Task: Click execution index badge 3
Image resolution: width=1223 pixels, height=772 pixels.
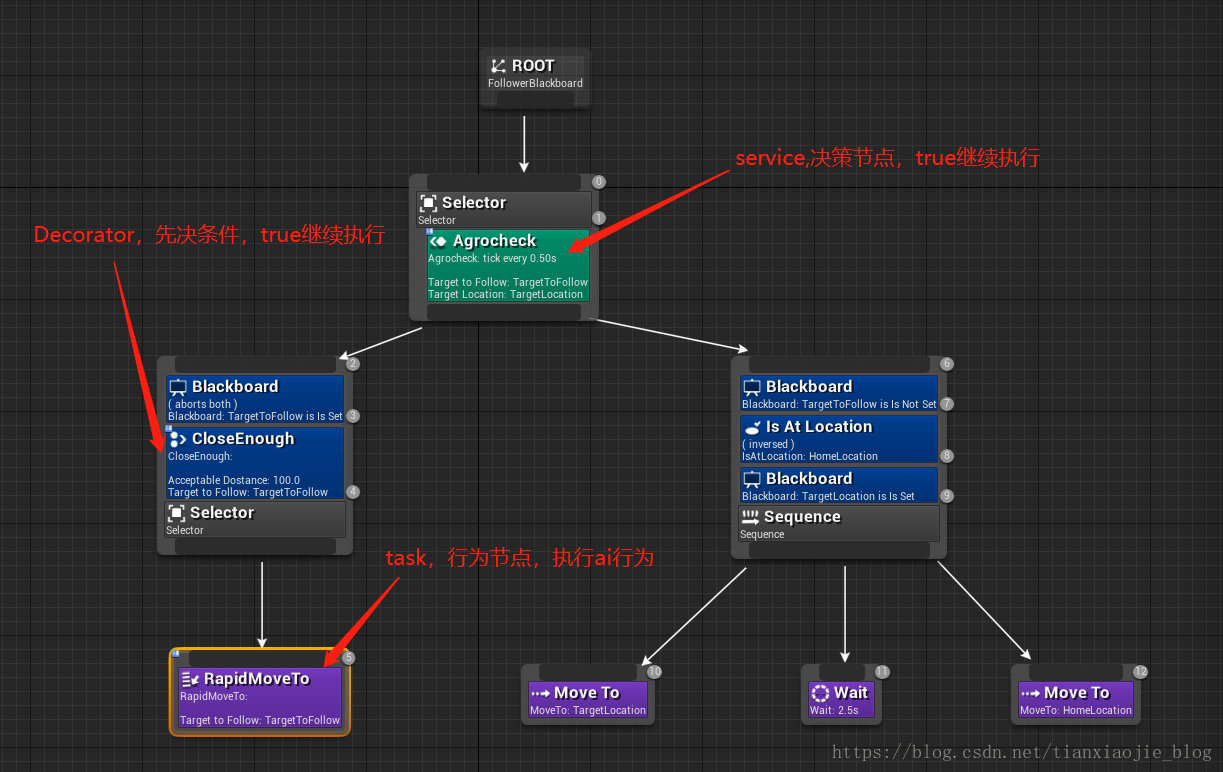Action: 353,416
